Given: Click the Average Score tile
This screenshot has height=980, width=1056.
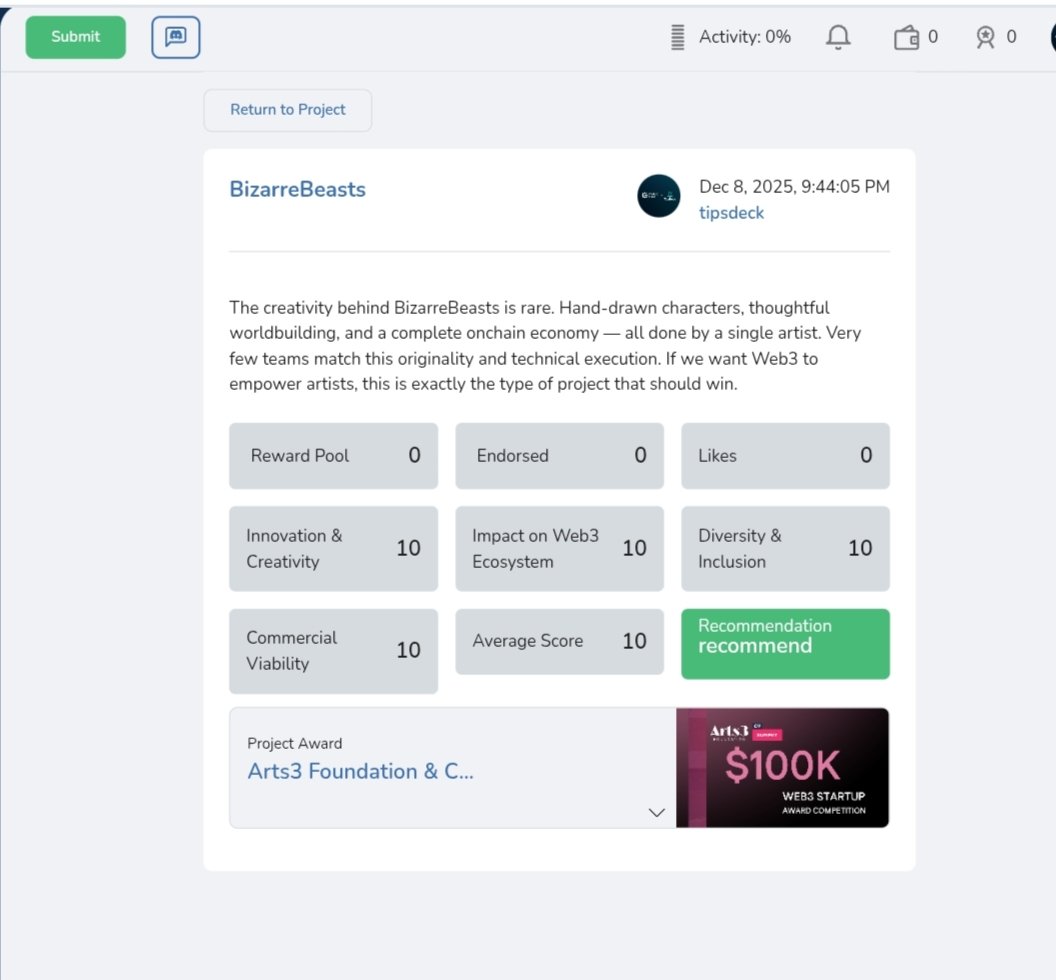Looking at the screenshot, I should point(559,642).
